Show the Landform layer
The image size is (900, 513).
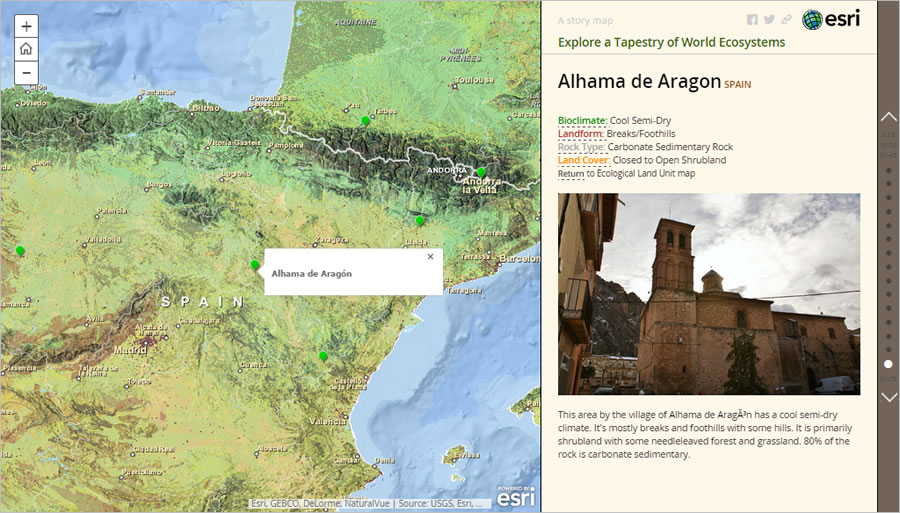[x=581, y=134]
